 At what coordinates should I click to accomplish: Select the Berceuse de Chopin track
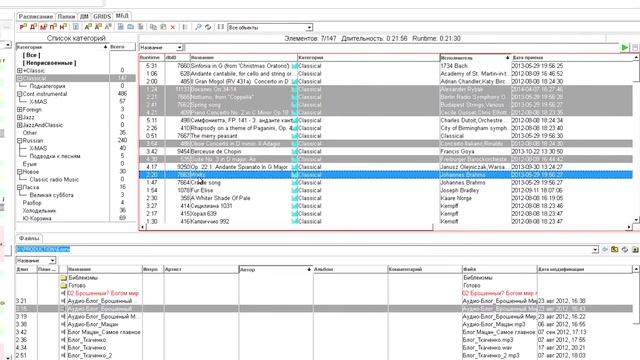386,151
